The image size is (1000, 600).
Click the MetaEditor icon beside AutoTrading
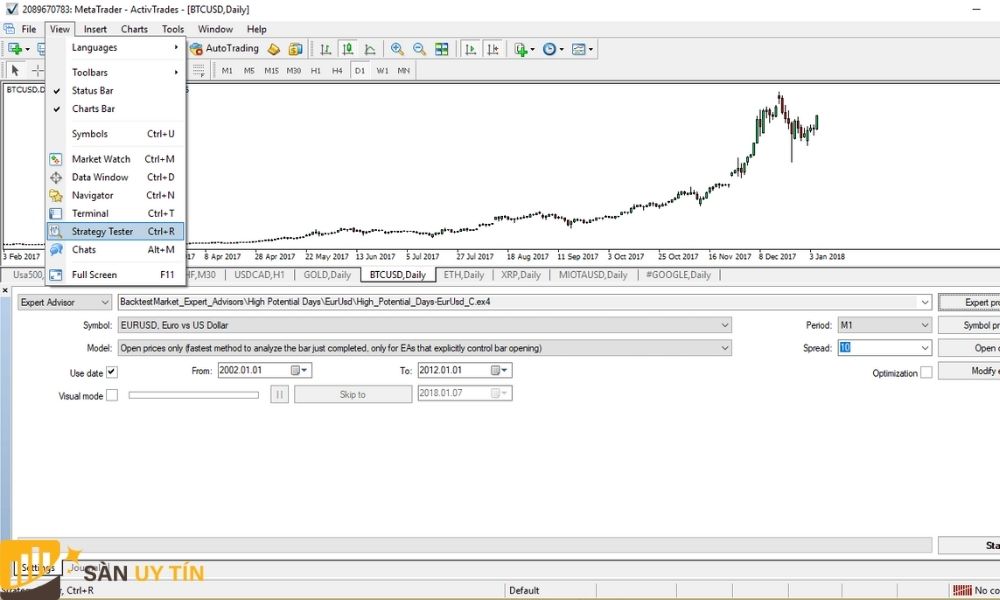[274, 49]
